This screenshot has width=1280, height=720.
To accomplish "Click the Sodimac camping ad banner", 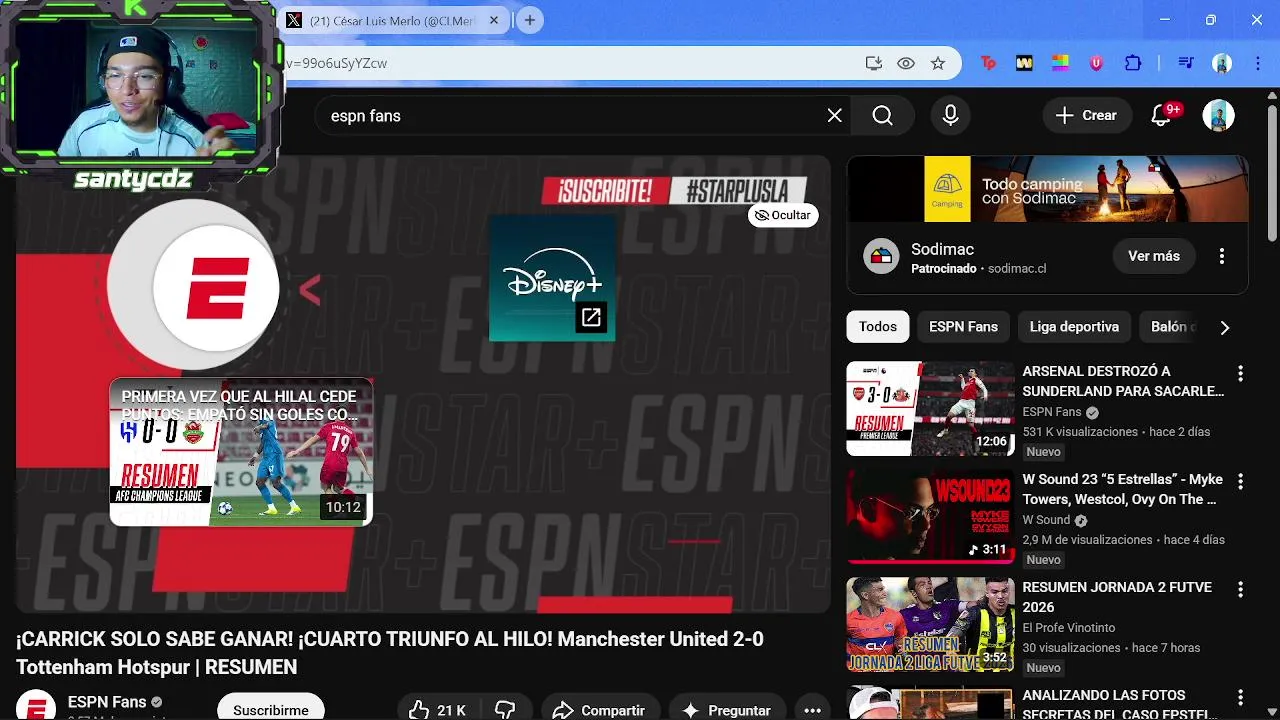I will [x=1047, y=188].
